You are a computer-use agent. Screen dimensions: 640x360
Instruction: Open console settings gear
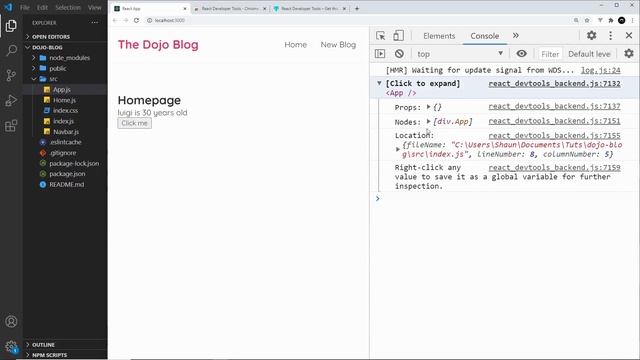[x=629, y=53]
